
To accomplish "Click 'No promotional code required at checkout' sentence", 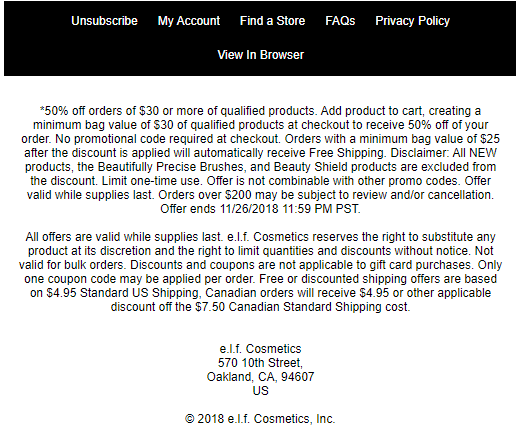I will pos(168,139).
